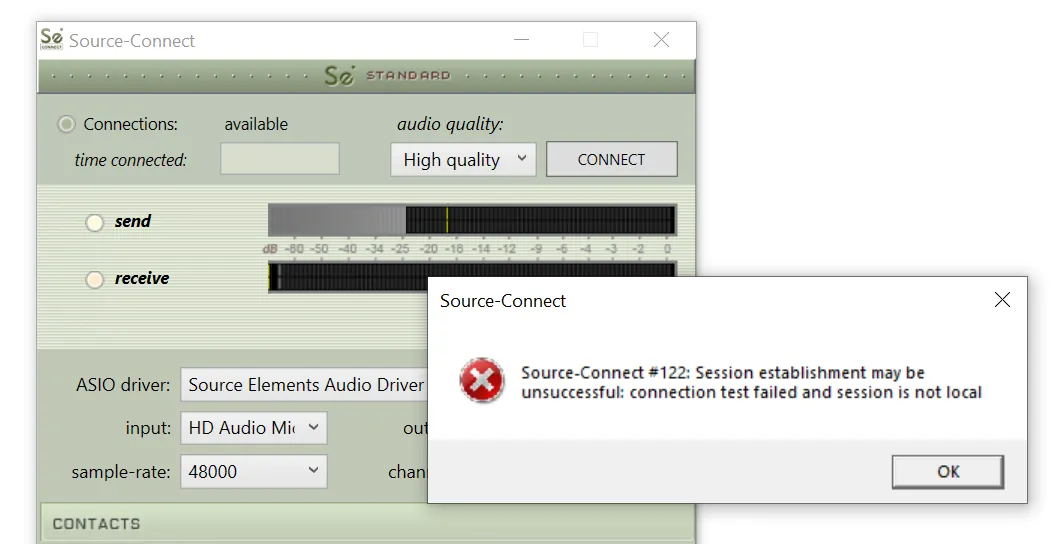Close the Source-Connect error dialog
This screenshot has width=1063, height=544.
1002,300
